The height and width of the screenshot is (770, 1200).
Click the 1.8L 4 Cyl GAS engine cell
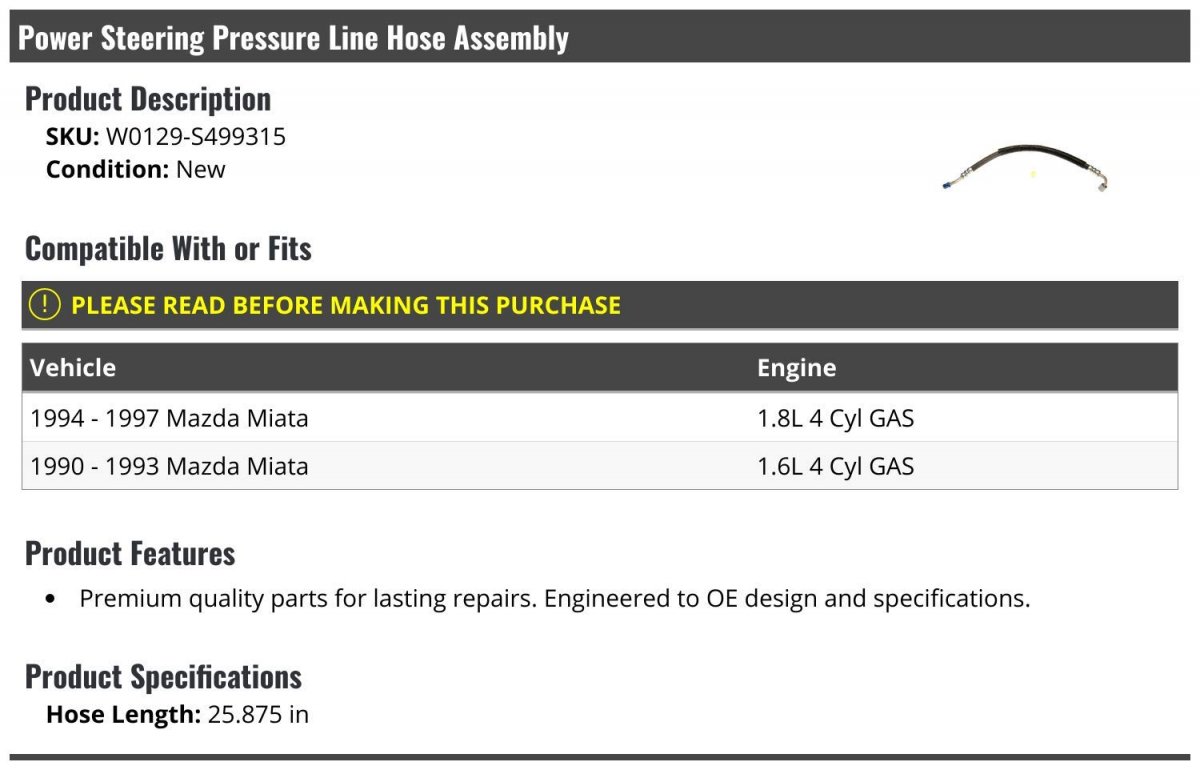click(x=835, y=418)
